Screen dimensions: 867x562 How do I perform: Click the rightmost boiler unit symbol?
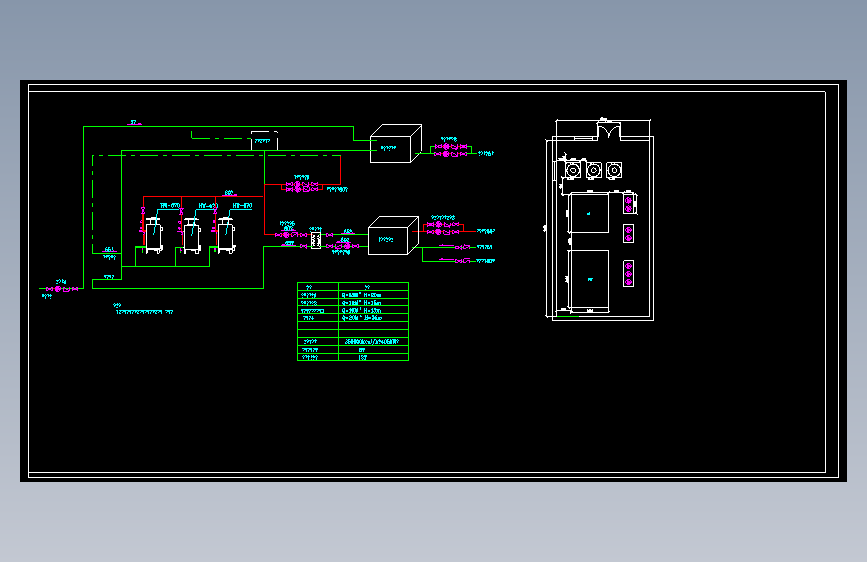click(x=226, y=235)
